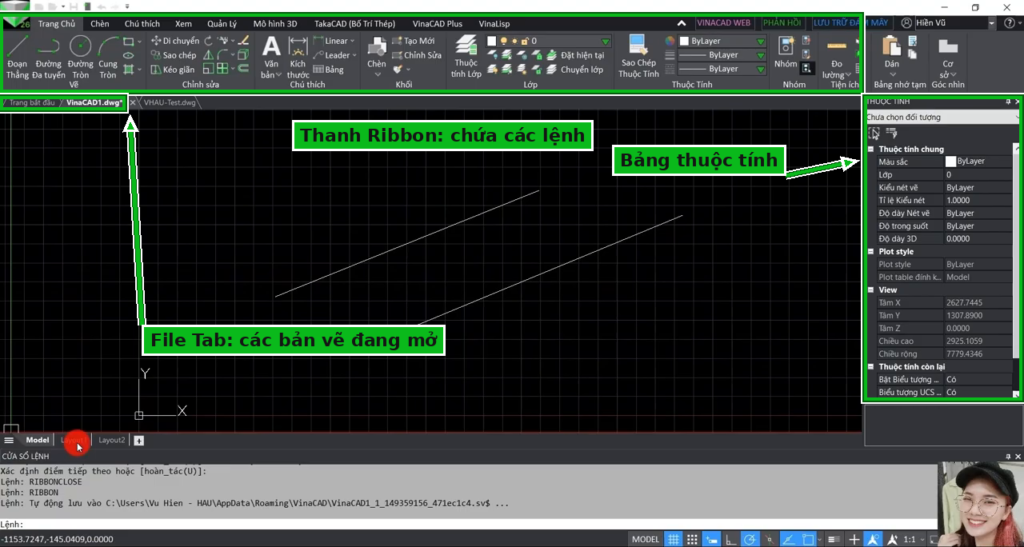Click Đặt hiện tại layer button
This screenshot has width=1024, height=547.
pyautogui.click(x=575, y=55)
